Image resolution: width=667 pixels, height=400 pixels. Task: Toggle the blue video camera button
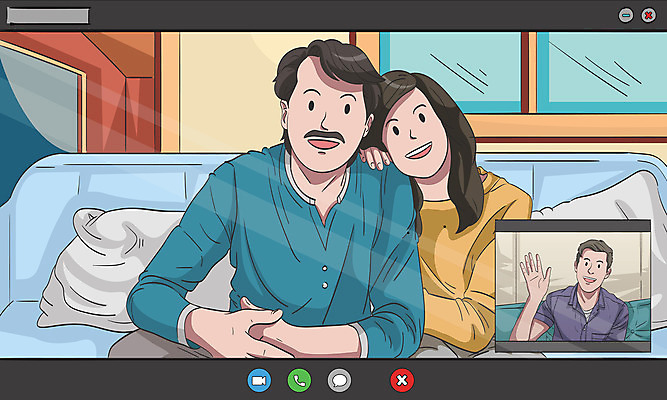coord(259,380)
